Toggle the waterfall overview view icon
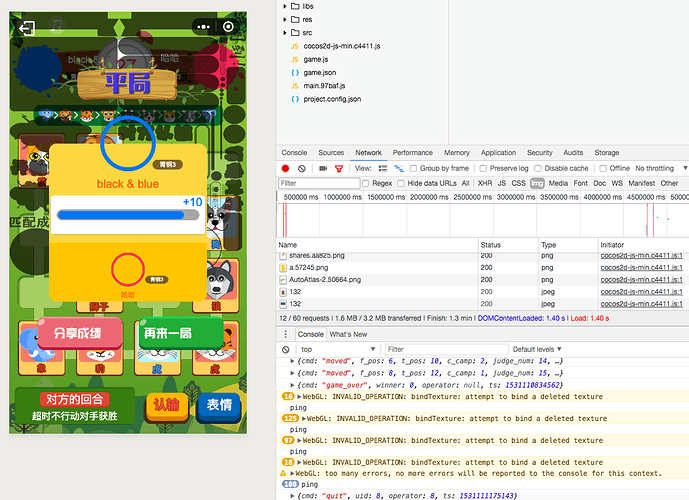This screenshot has width=689, height=500. 399,168
